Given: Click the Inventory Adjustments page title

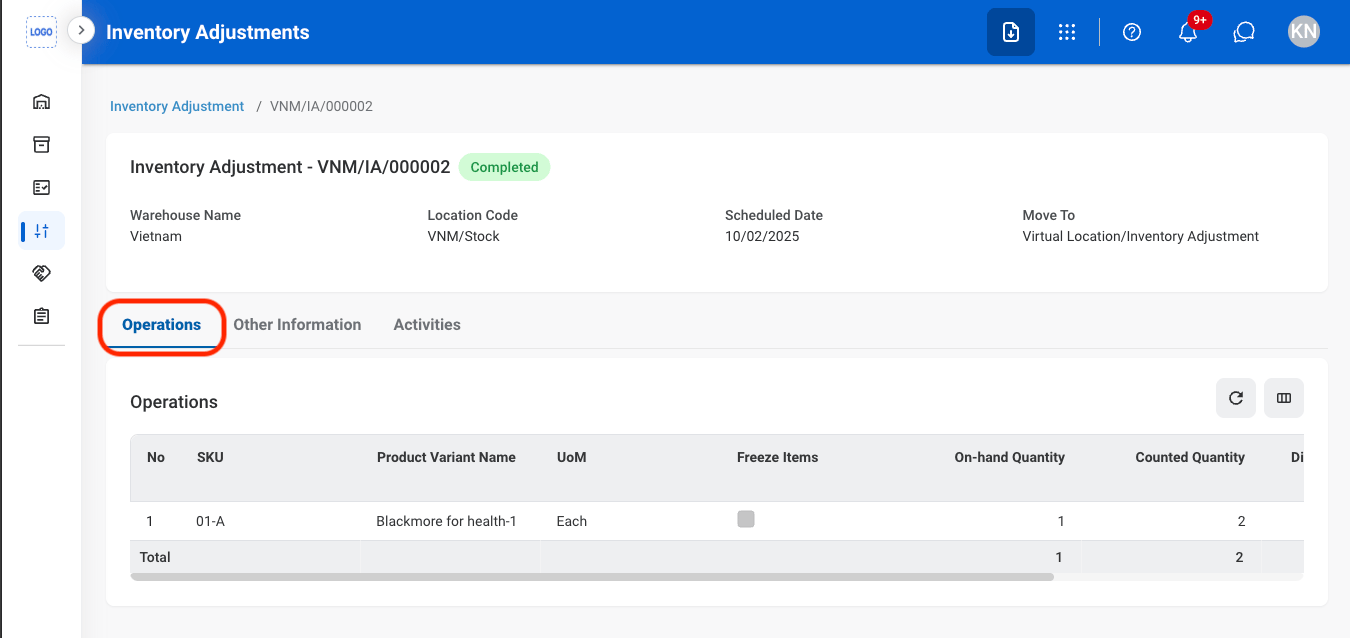Looking at the screenshot, I should (208, 32).
